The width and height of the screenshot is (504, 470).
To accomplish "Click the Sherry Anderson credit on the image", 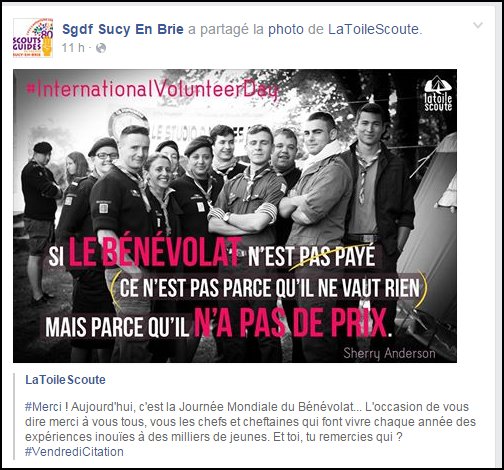I will coord(389,353).
